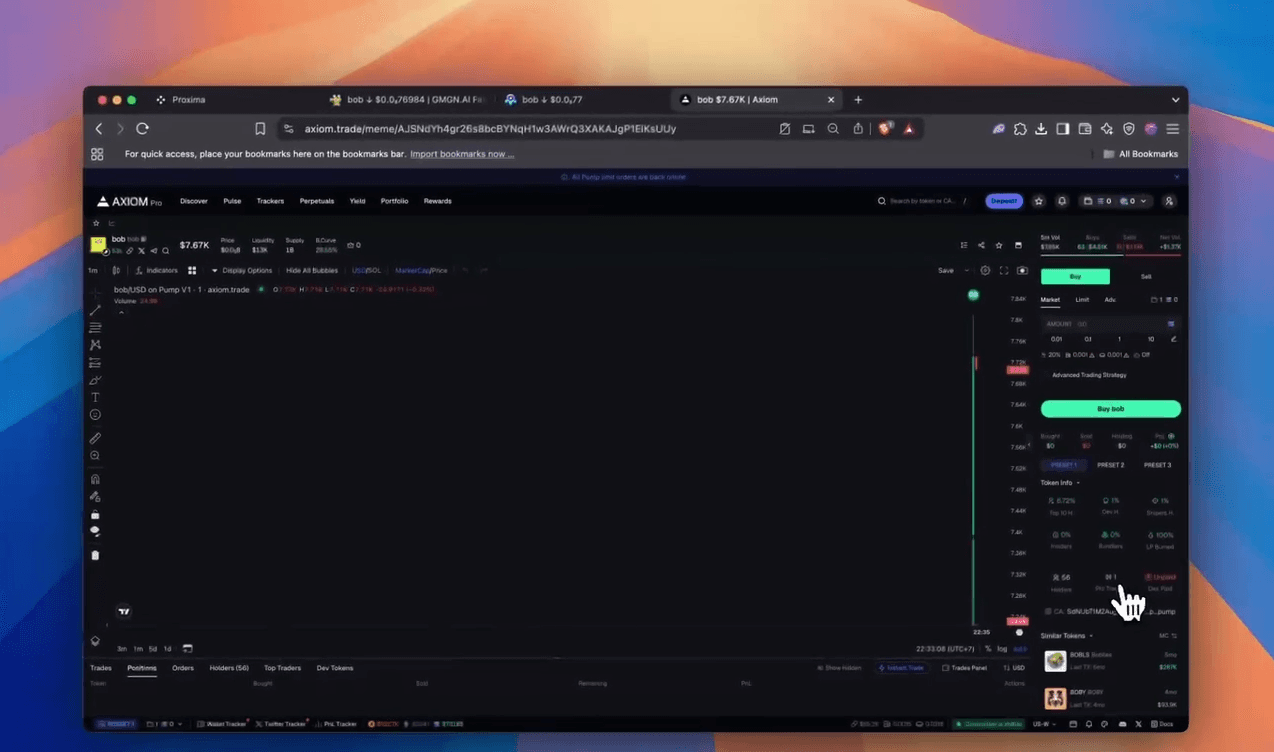This screenshot has width=1274, height=752.
Task: Open Display Options dropdown
Action: 242,270
